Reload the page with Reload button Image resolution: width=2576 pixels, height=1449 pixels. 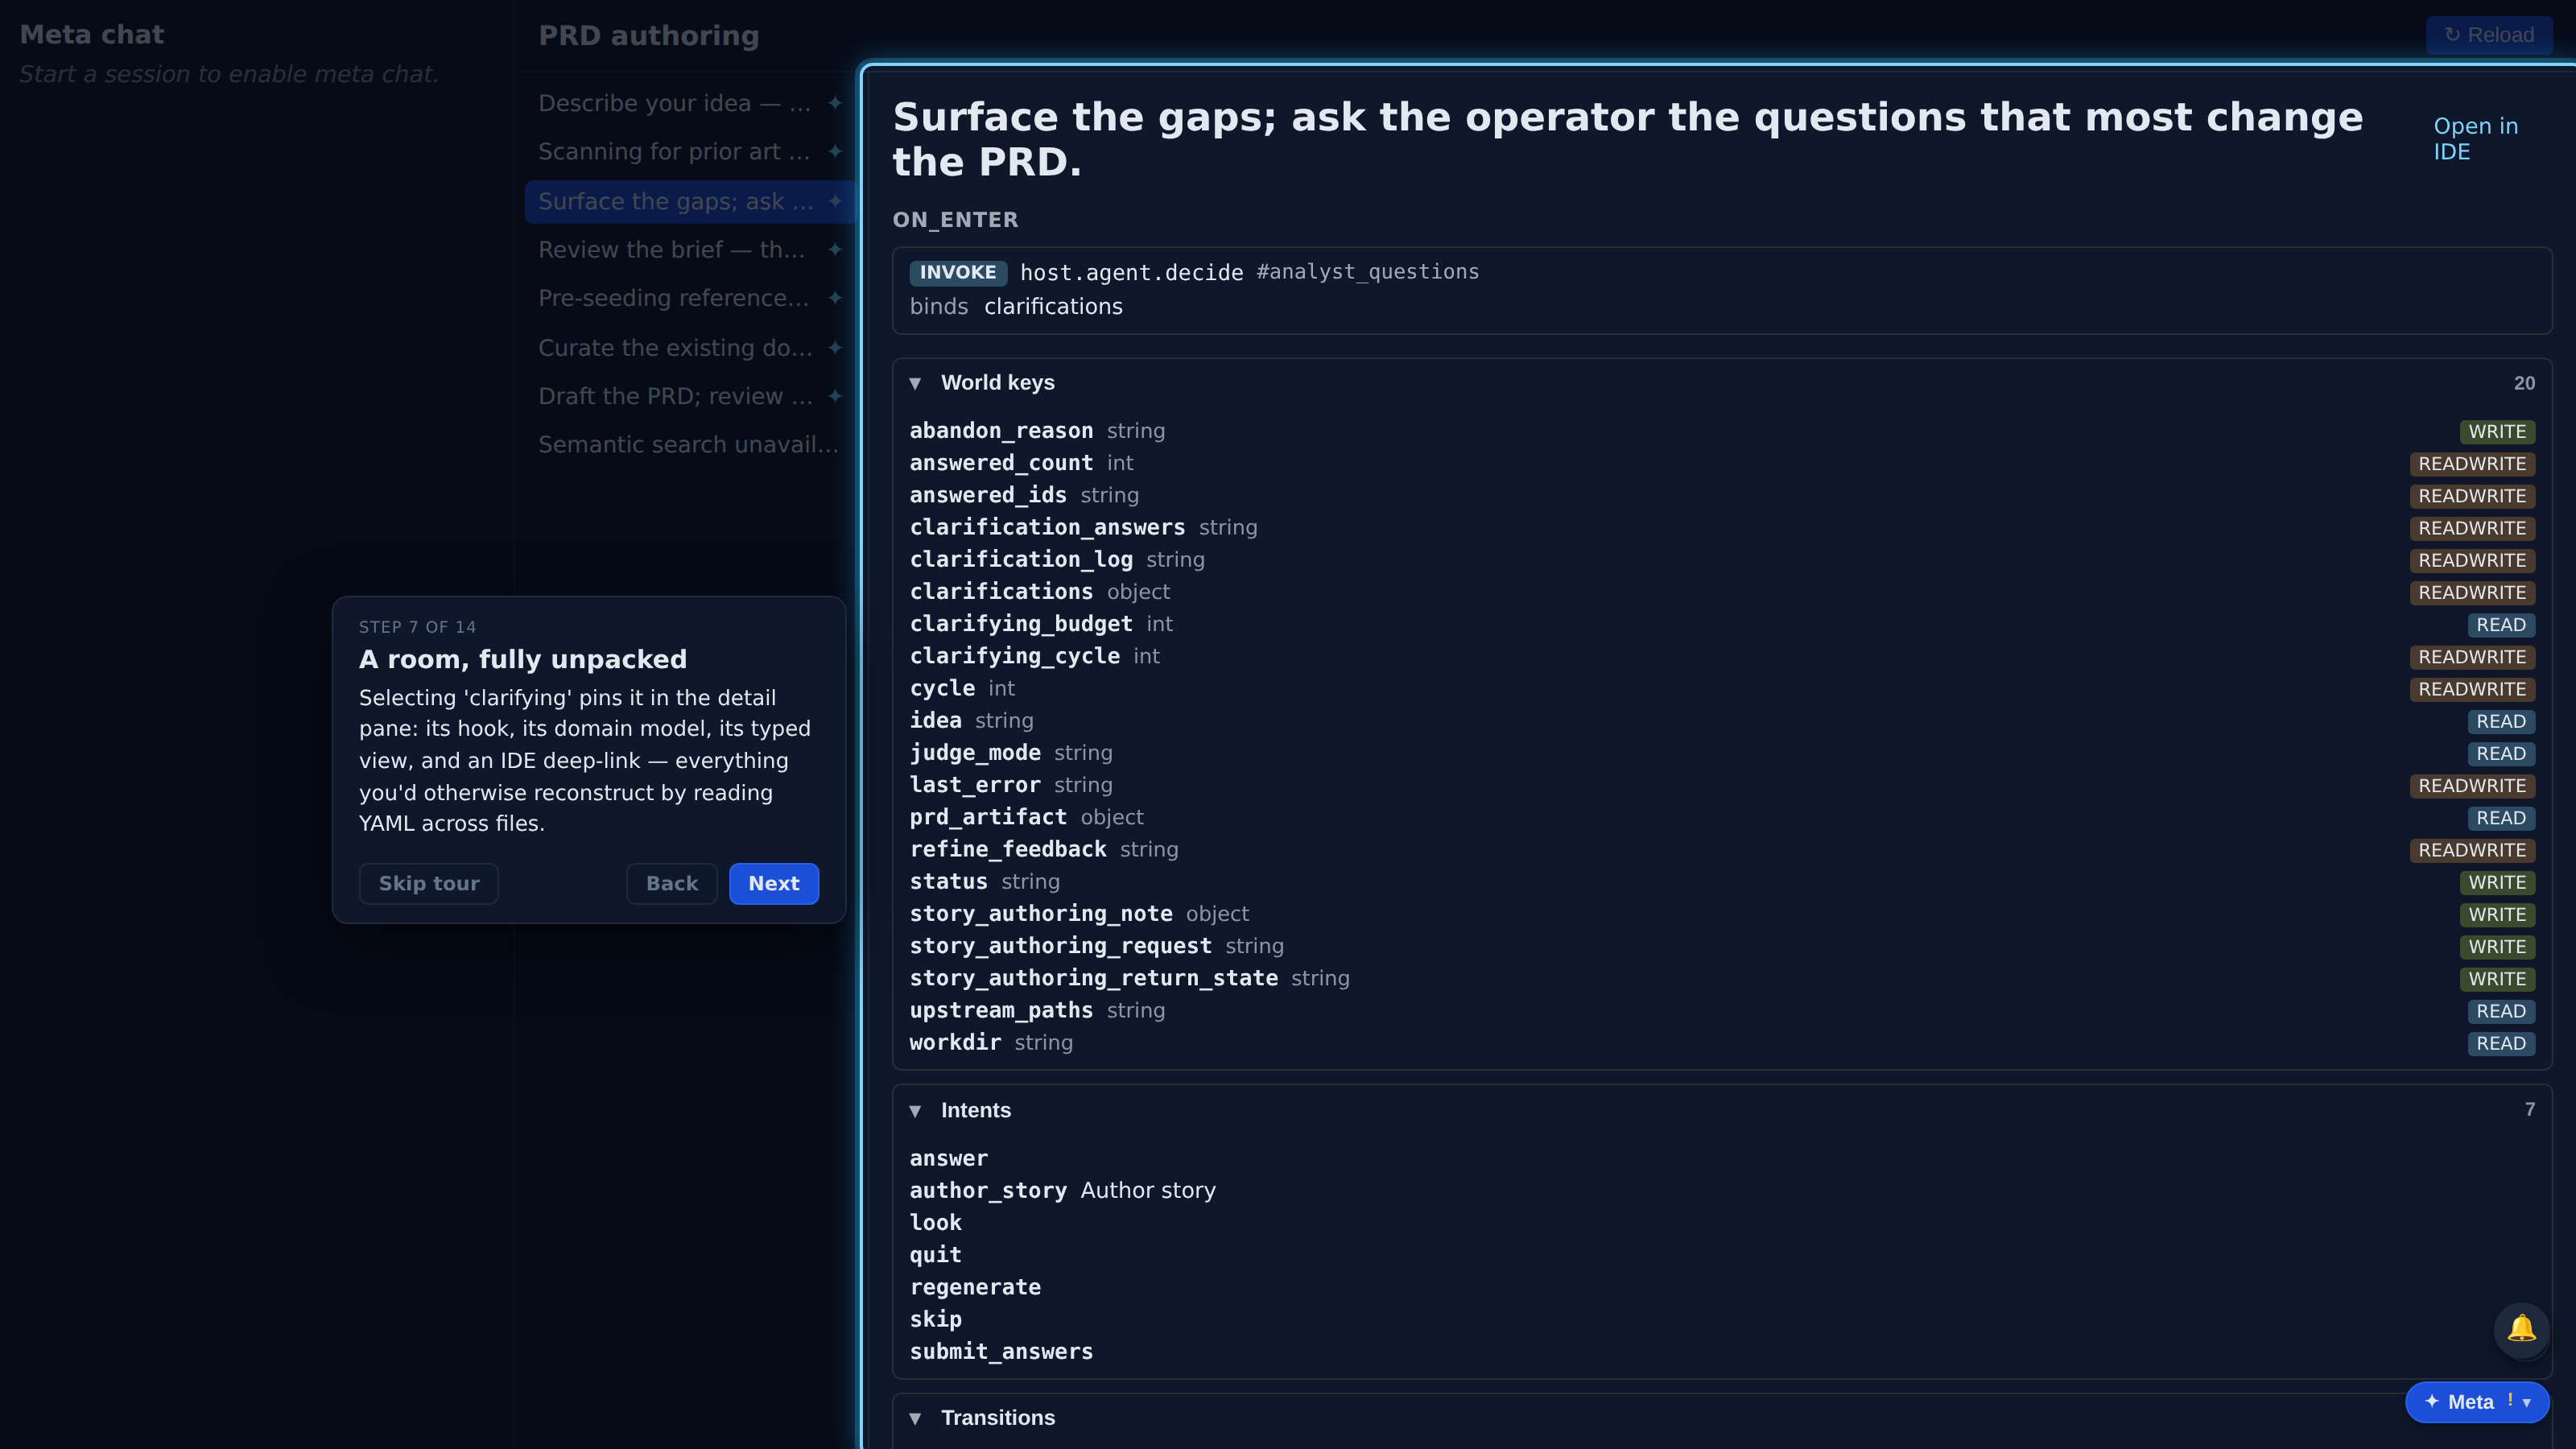(2489, 35)
